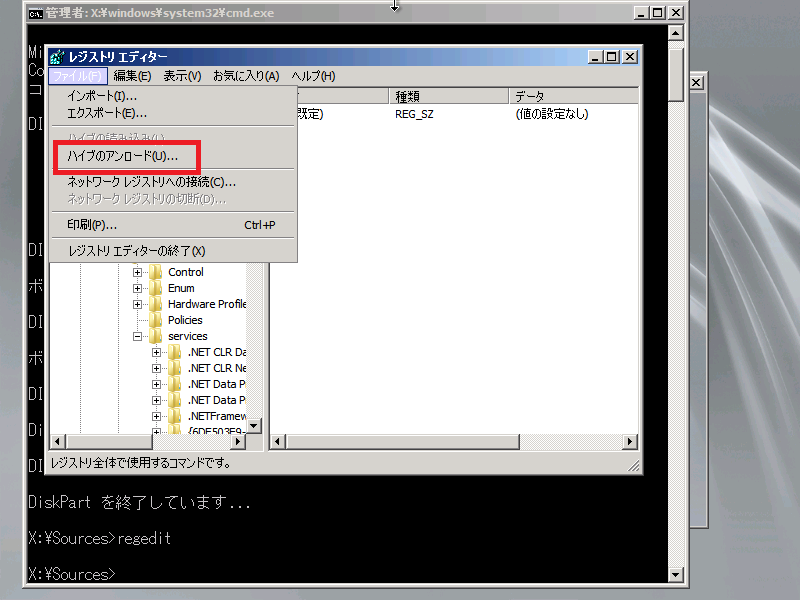Choose レジストリ エディターの終了(X)
800x600 pixels.
coord(173,251)
